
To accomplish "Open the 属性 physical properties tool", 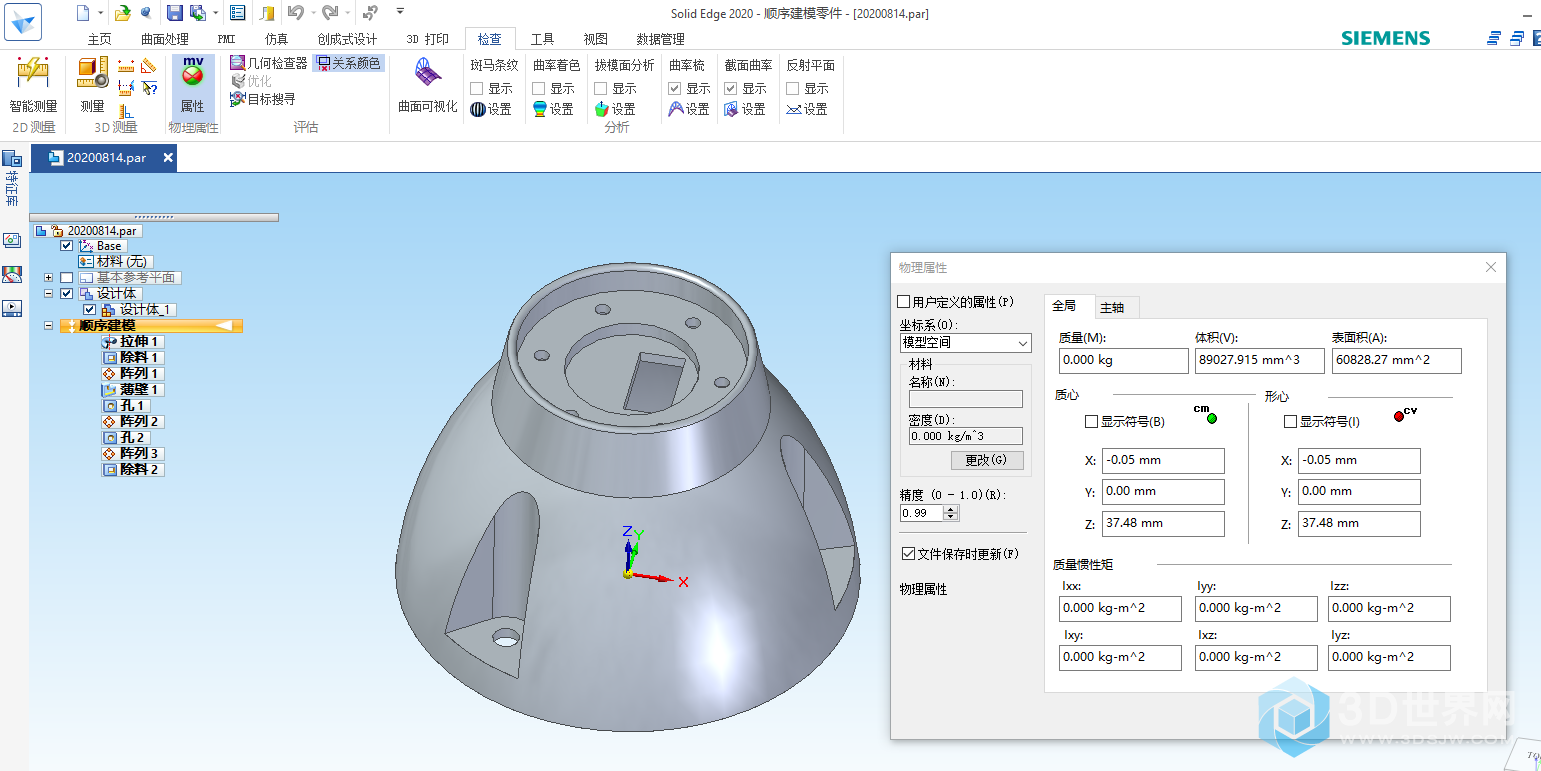I will [193, 85].
